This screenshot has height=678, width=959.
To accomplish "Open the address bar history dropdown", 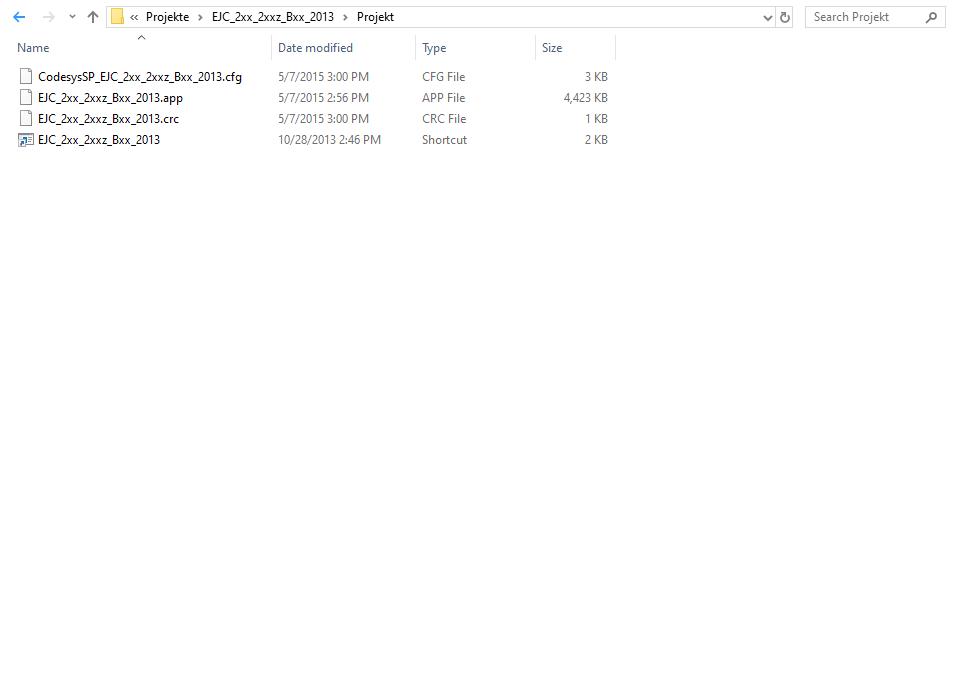I will click(x=768, y=18).
